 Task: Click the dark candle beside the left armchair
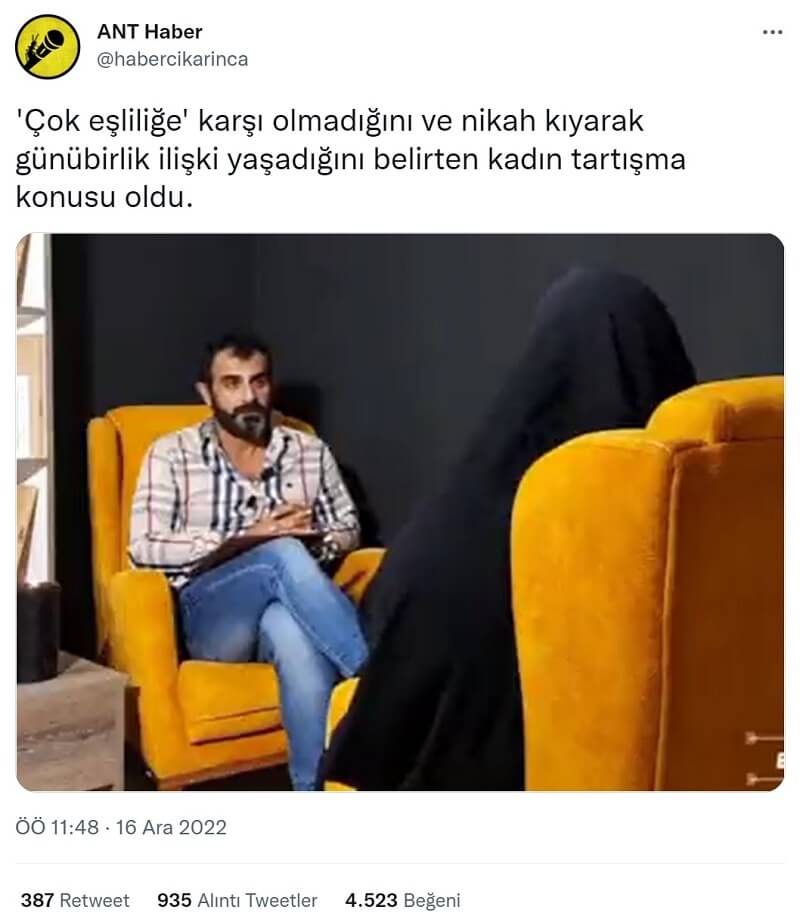(x=38, y=632)
